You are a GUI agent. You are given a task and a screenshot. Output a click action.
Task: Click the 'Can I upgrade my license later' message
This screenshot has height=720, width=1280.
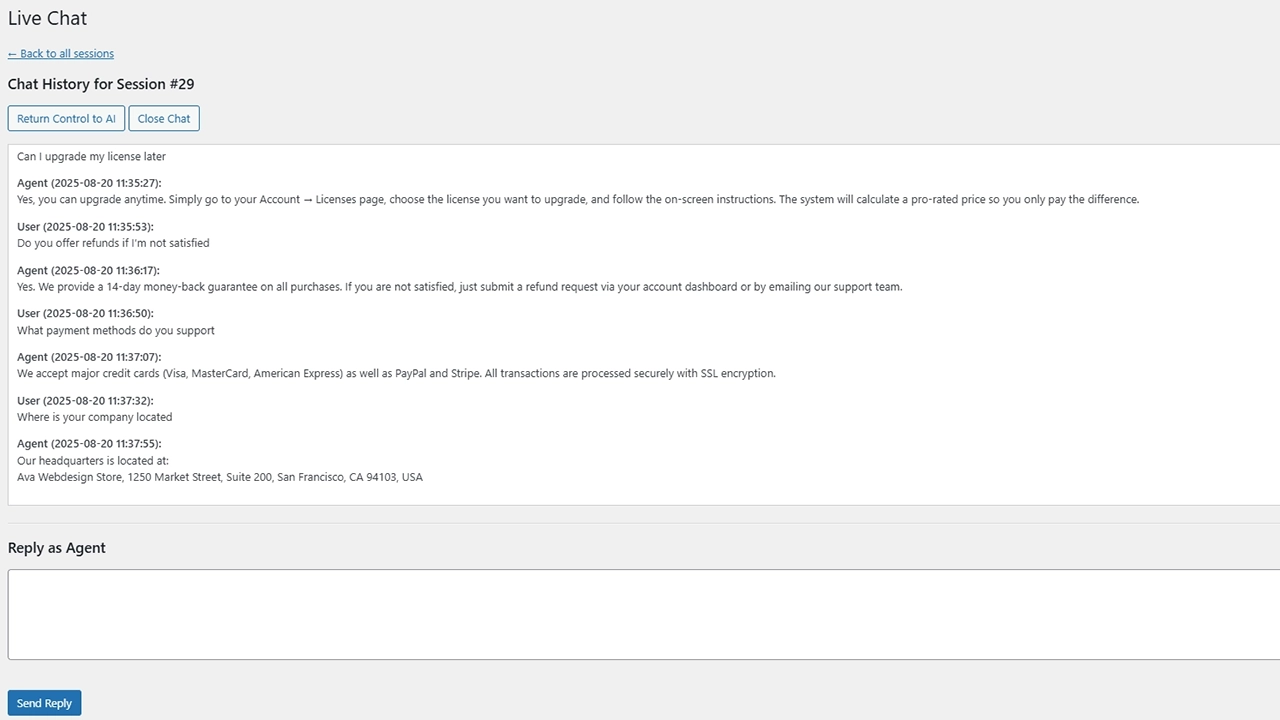[91, 156]
